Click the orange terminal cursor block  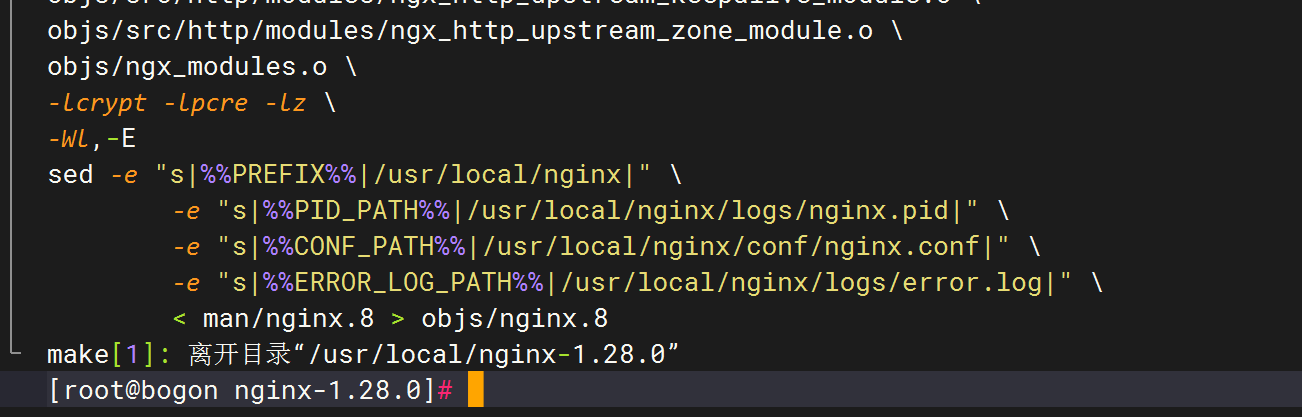coord(475,390)
